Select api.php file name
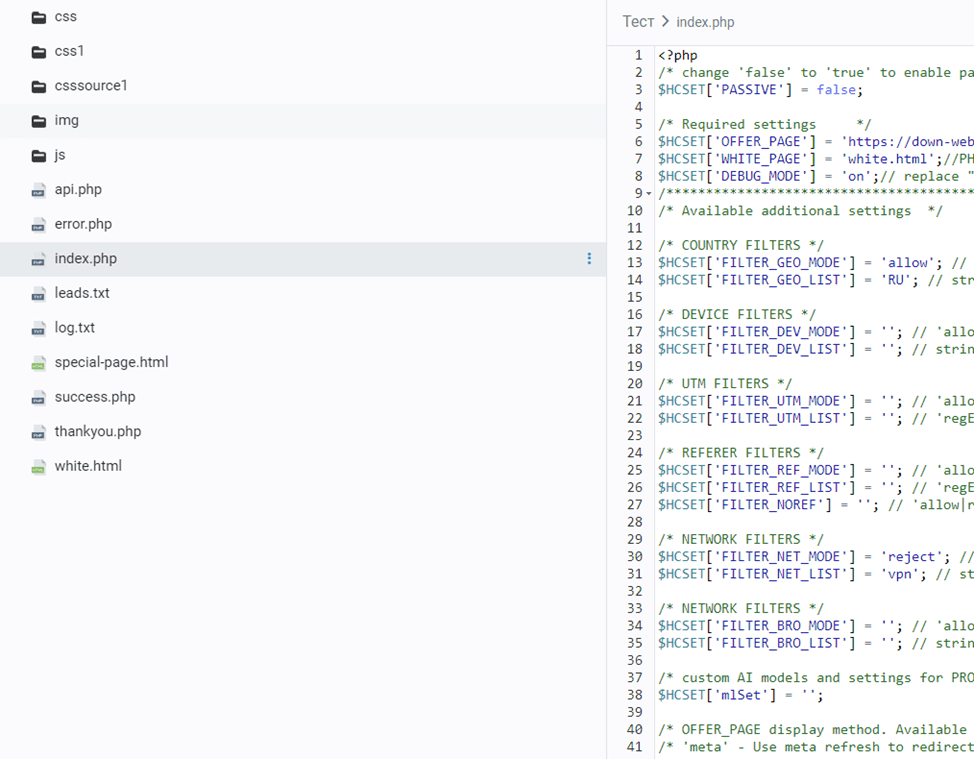Image resolution: width=974 pixels, height=759 pixels. click(78, 189)
